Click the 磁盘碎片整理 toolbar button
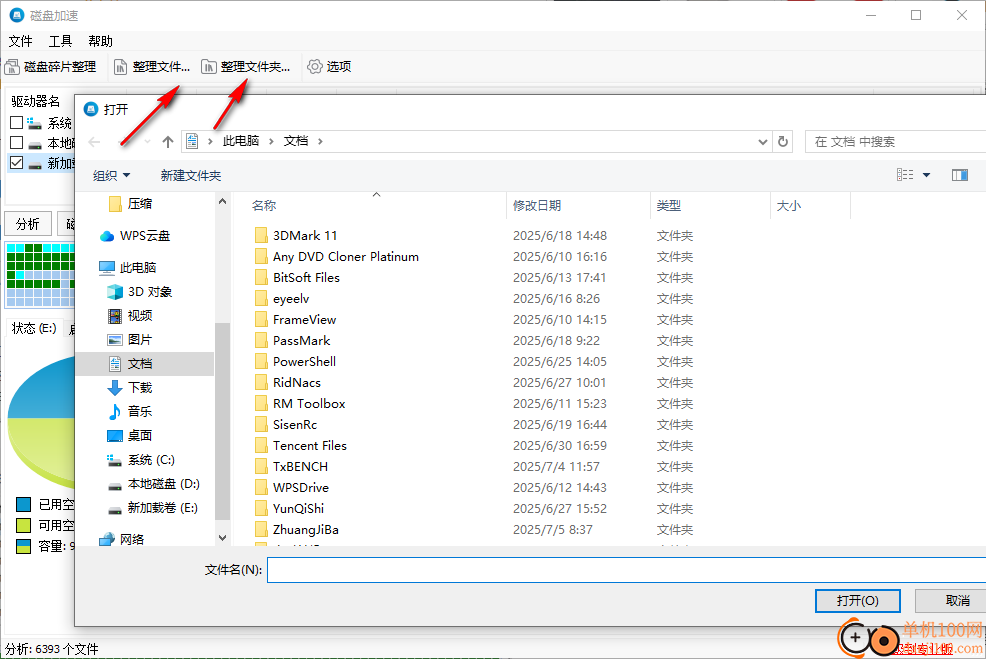 pos(51,67)
